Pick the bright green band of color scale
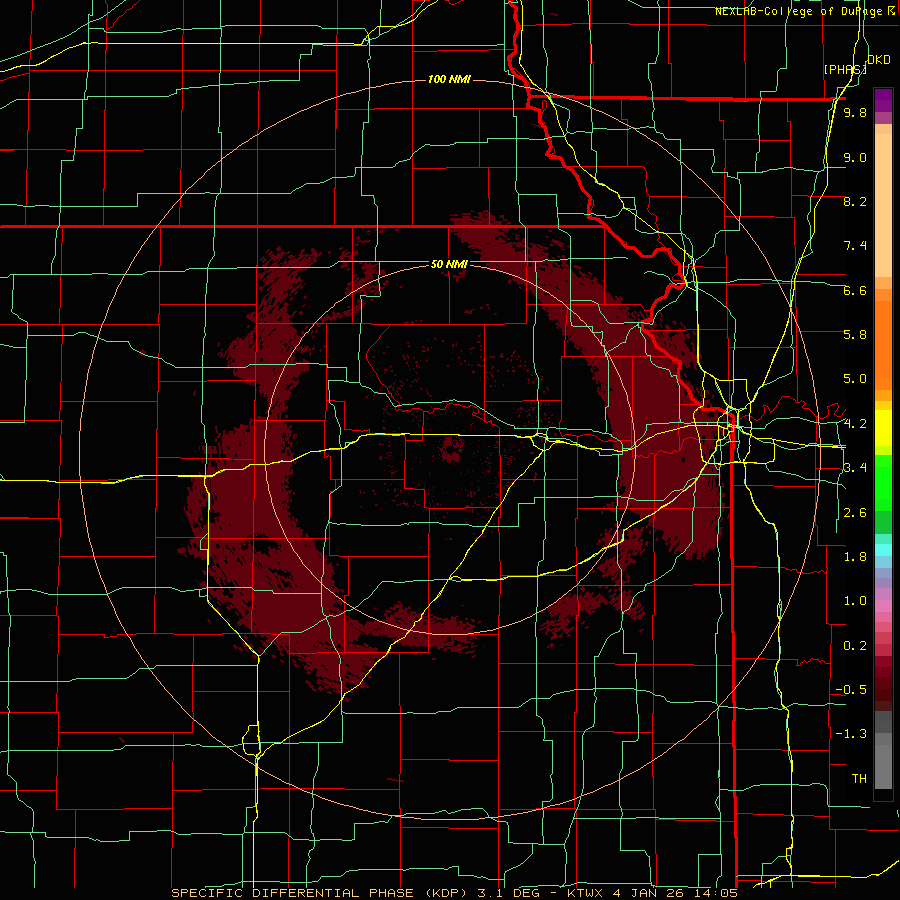 point(883,482)
